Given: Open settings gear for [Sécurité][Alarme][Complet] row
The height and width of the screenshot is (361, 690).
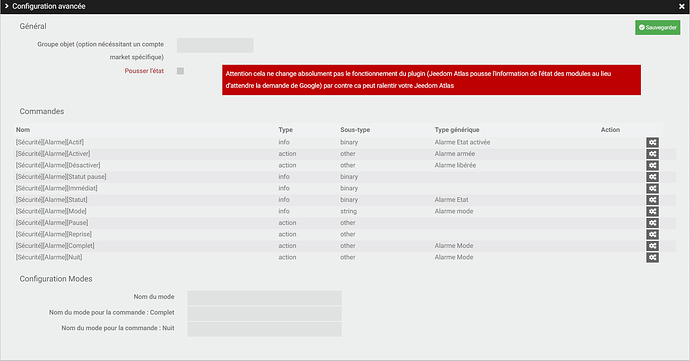Looking at the screenshot, I should [652, 246].
